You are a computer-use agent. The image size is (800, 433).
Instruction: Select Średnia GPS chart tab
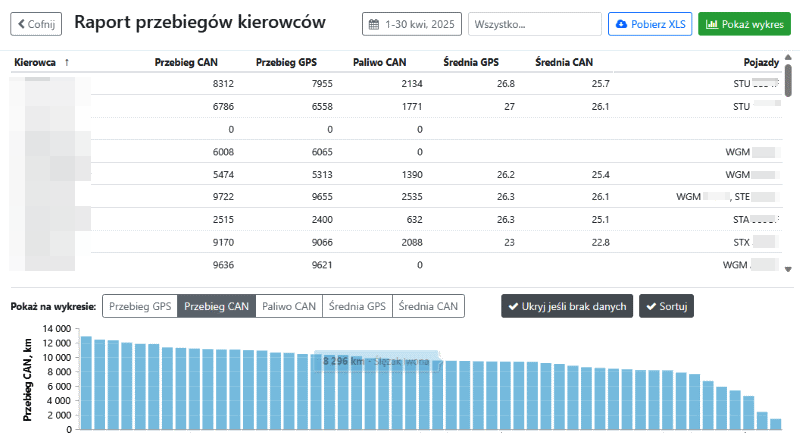(x=357, y=306)
